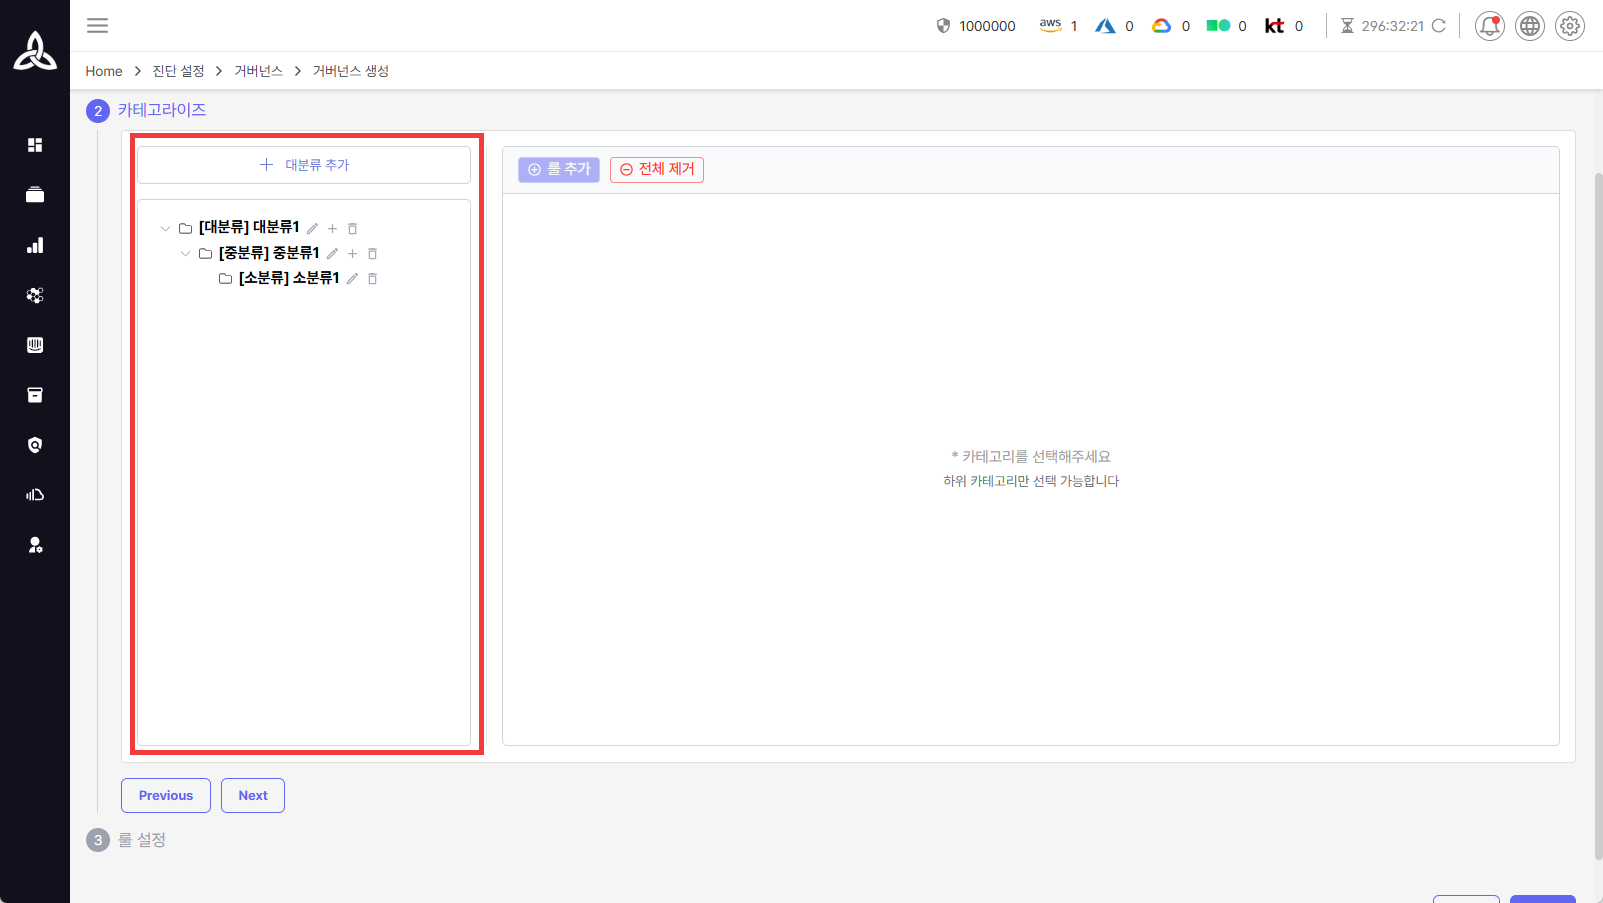The width and height of the screenshot is (1603, 903).
Task: Select the [소분류] 소분류1 category
Action: [288, 278]
